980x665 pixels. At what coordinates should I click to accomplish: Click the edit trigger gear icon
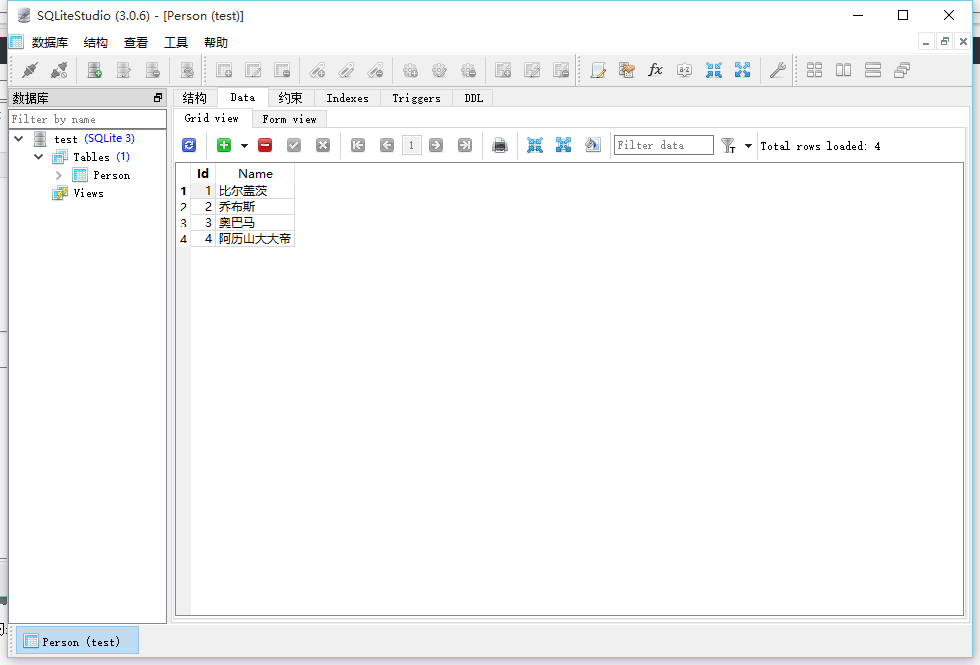pos(439,70)
